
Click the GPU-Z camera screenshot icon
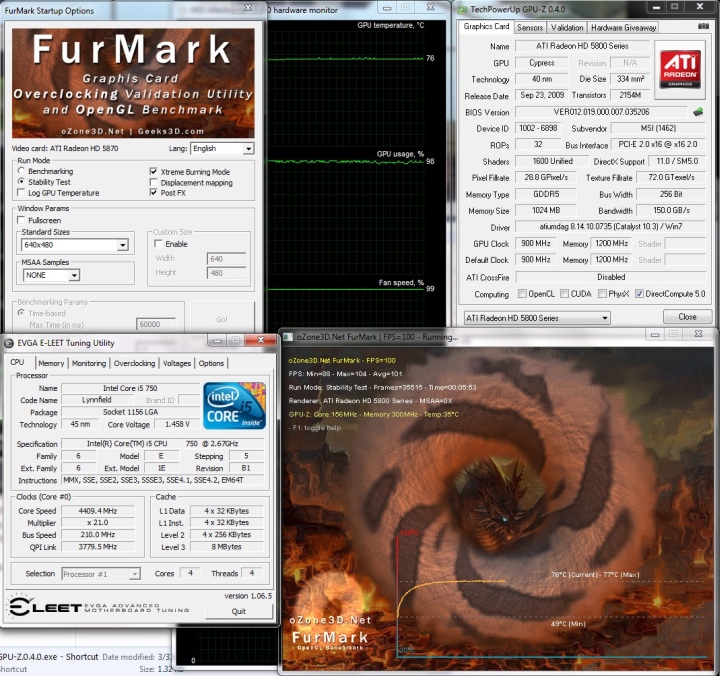(703, 26)
